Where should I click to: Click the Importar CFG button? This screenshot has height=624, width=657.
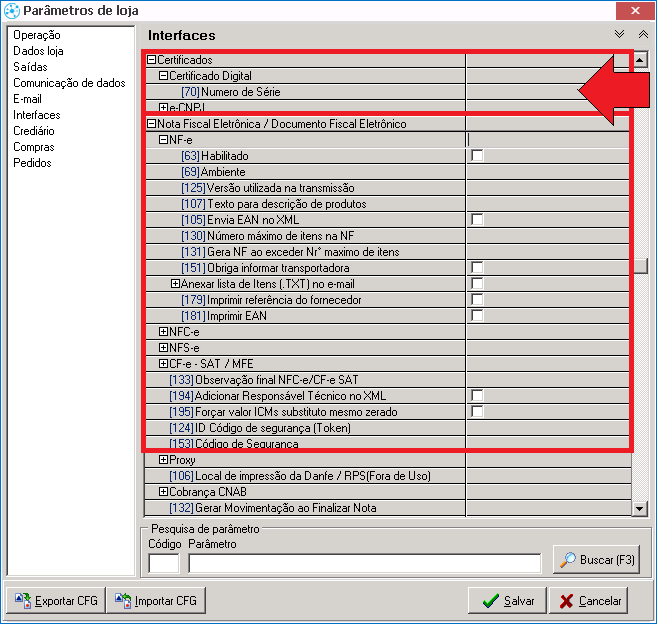pos(156,601)
